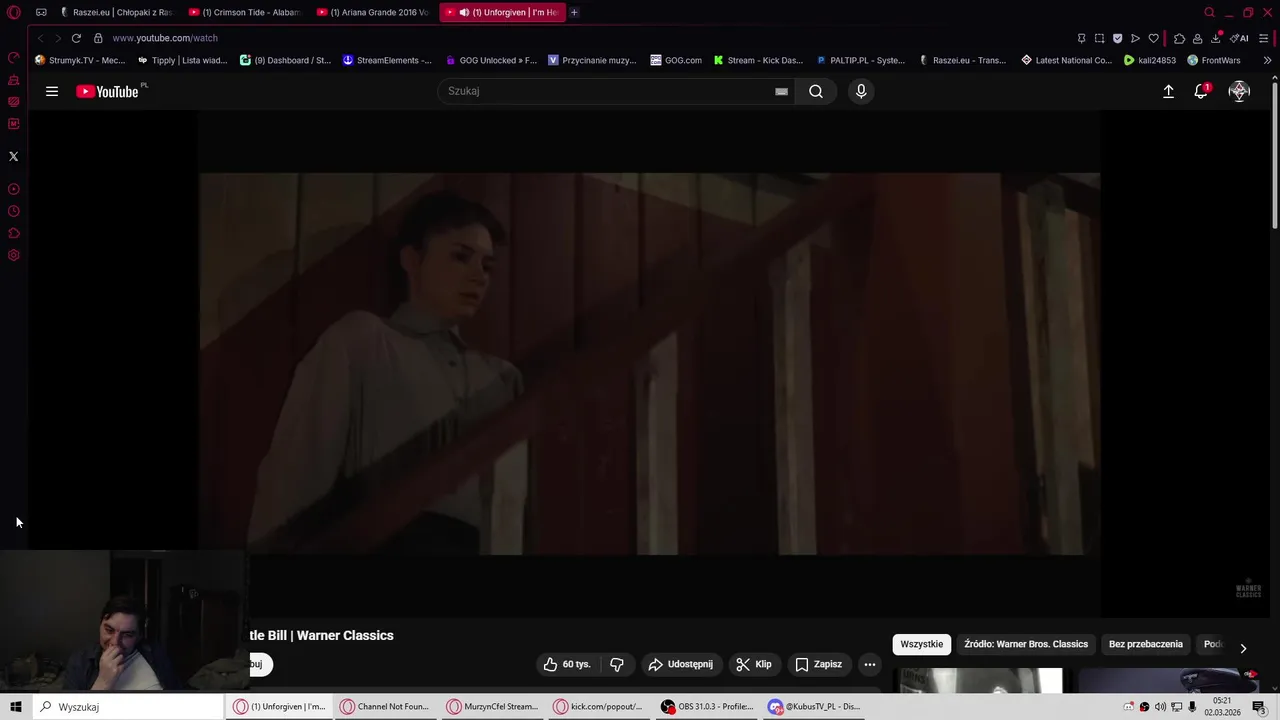
Task: Switch to the Crimson Tide tab
Action: tap(246, 12)
